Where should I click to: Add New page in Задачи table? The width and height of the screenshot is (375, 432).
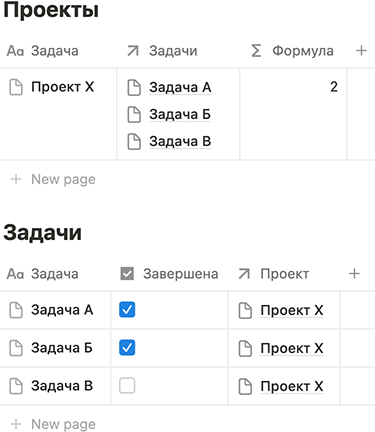[x=53, y=424]
